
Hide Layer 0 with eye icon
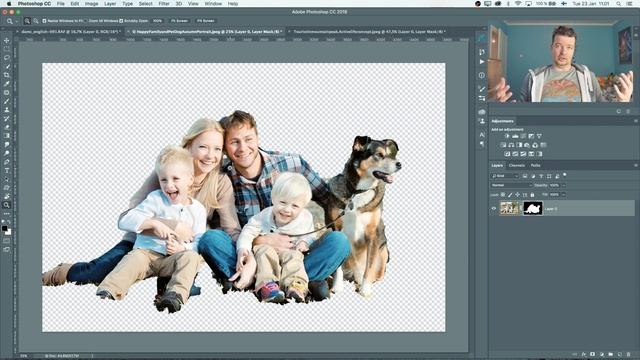point(494,209)
